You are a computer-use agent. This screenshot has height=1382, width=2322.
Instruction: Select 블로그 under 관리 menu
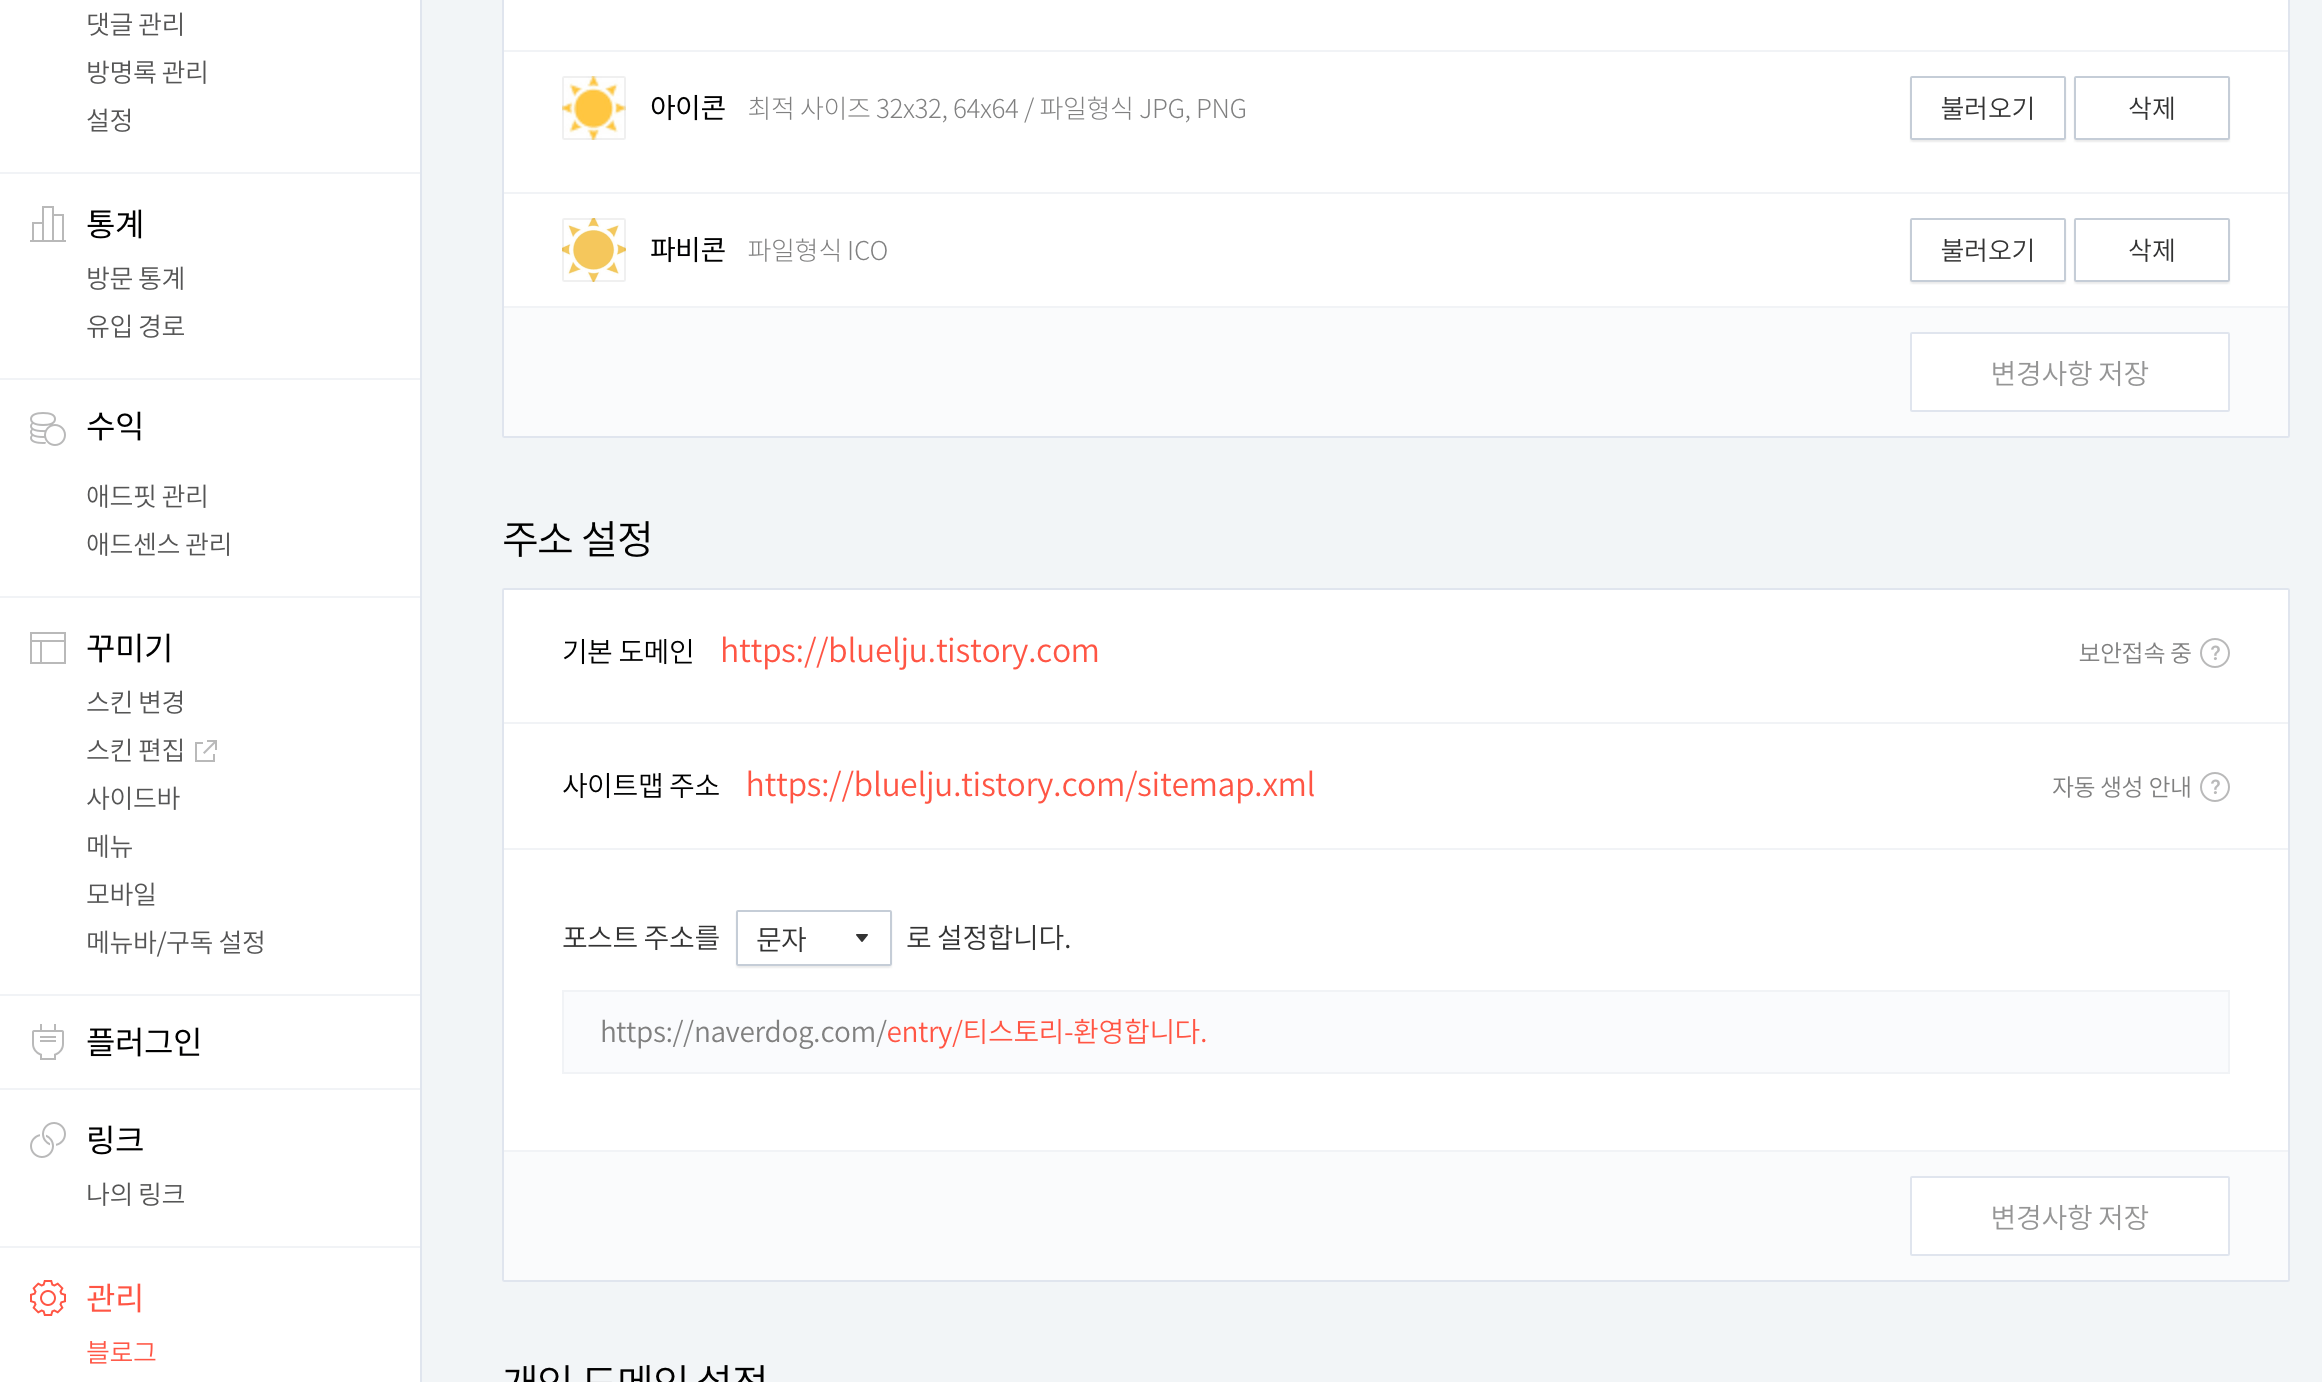point(120,1350)
